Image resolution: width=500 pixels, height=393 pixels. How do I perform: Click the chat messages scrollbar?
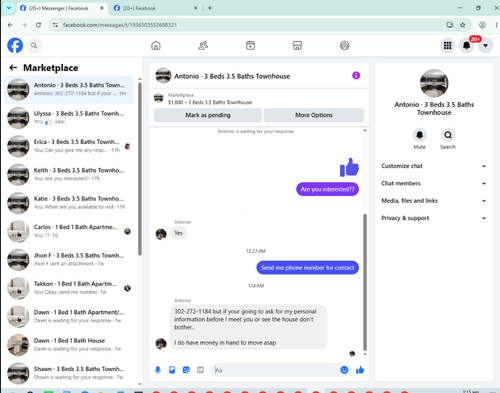click(365, 282)
